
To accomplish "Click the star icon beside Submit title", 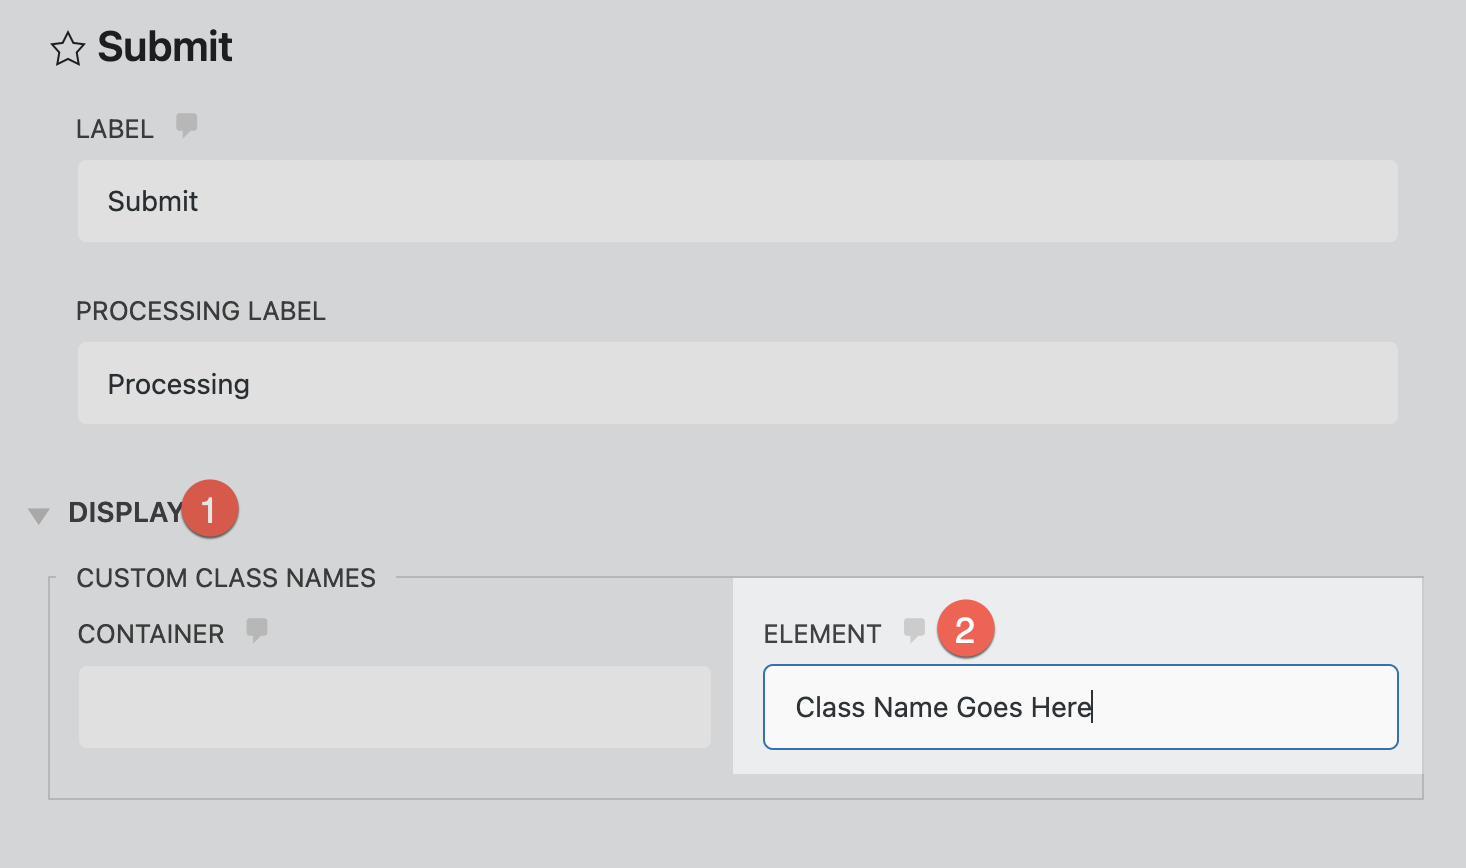I will (x=68, y=49).
